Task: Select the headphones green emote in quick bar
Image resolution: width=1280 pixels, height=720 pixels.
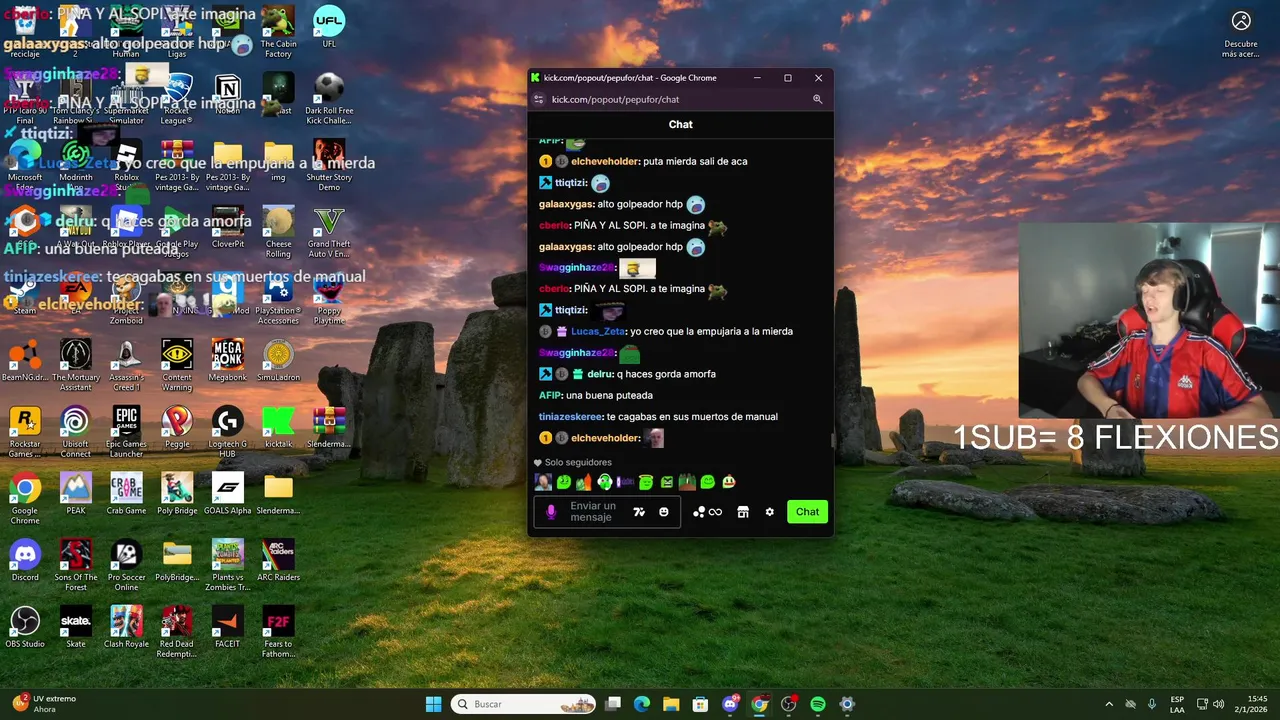Action: (x=605, y=482)
